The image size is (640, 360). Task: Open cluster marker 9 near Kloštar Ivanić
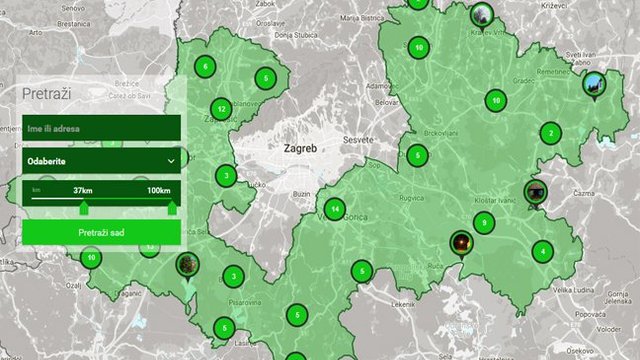pos(484,223)
